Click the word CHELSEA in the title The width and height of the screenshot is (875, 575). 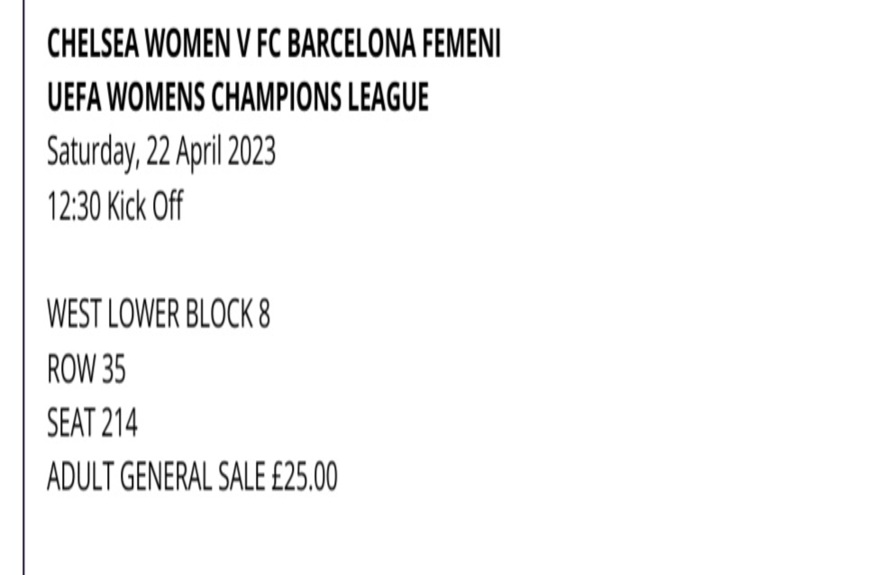coord(93,44)
